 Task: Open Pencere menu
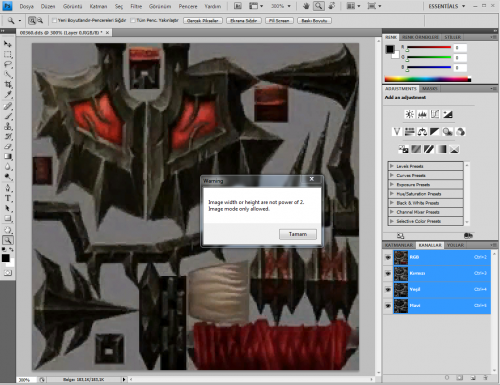point(188,6)
